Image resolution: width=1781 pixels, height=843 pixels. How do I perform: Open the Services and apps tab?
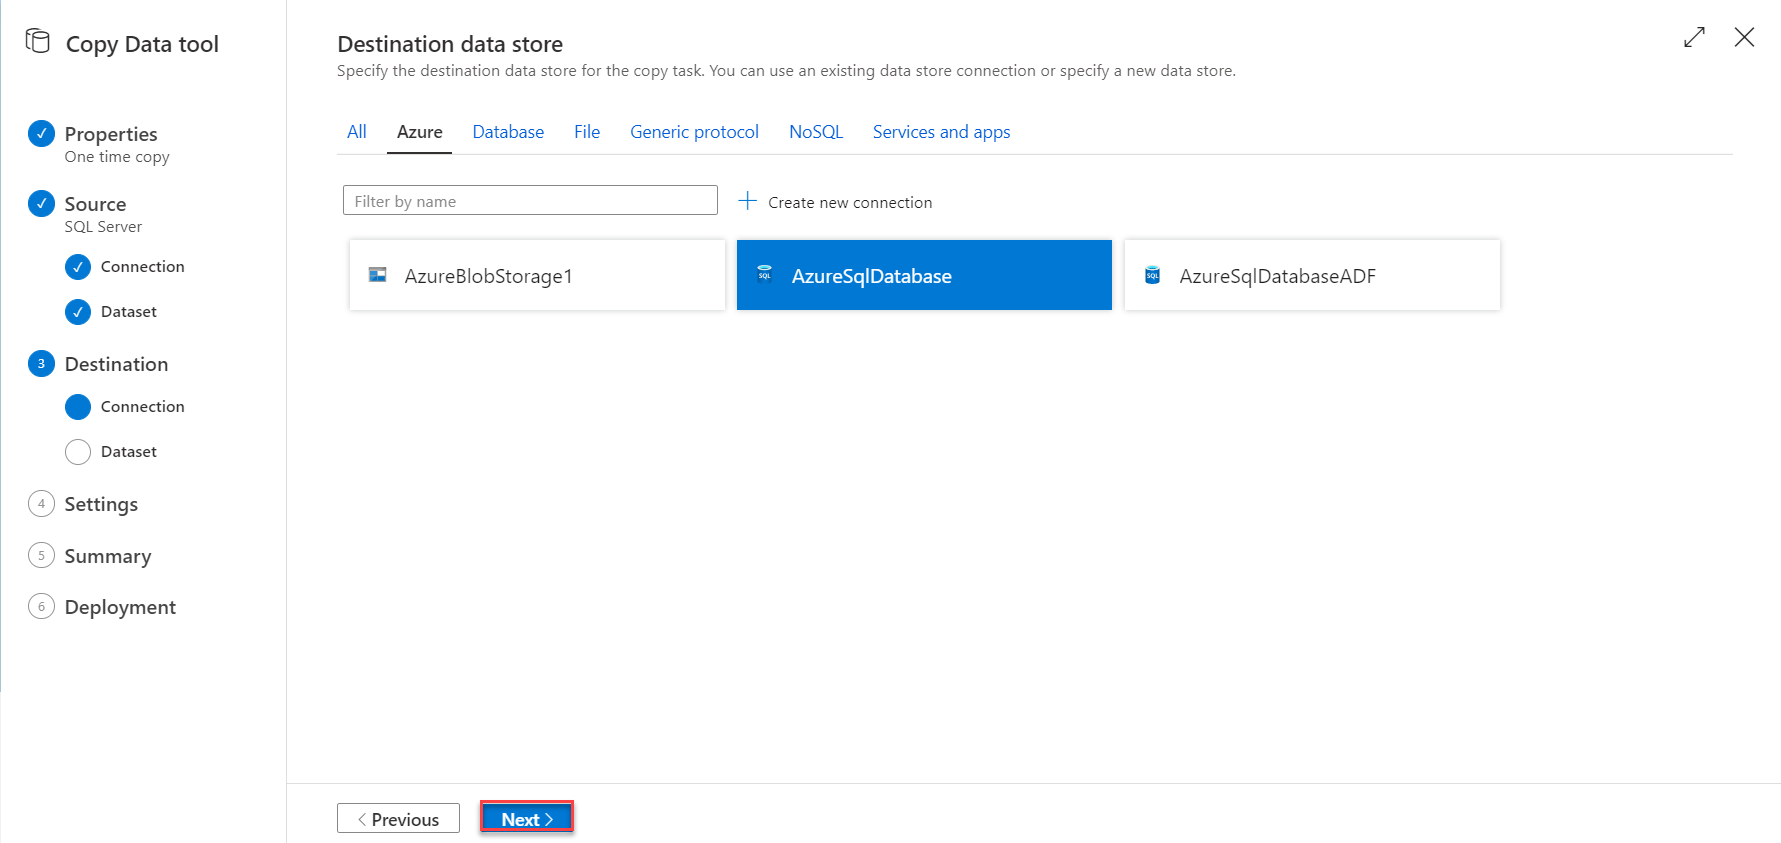(941, 132)
